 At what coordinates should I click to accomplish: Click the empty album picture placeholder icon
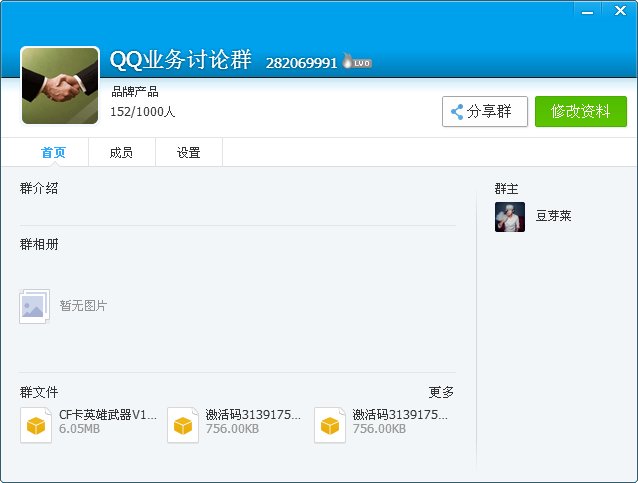point(35,306)
